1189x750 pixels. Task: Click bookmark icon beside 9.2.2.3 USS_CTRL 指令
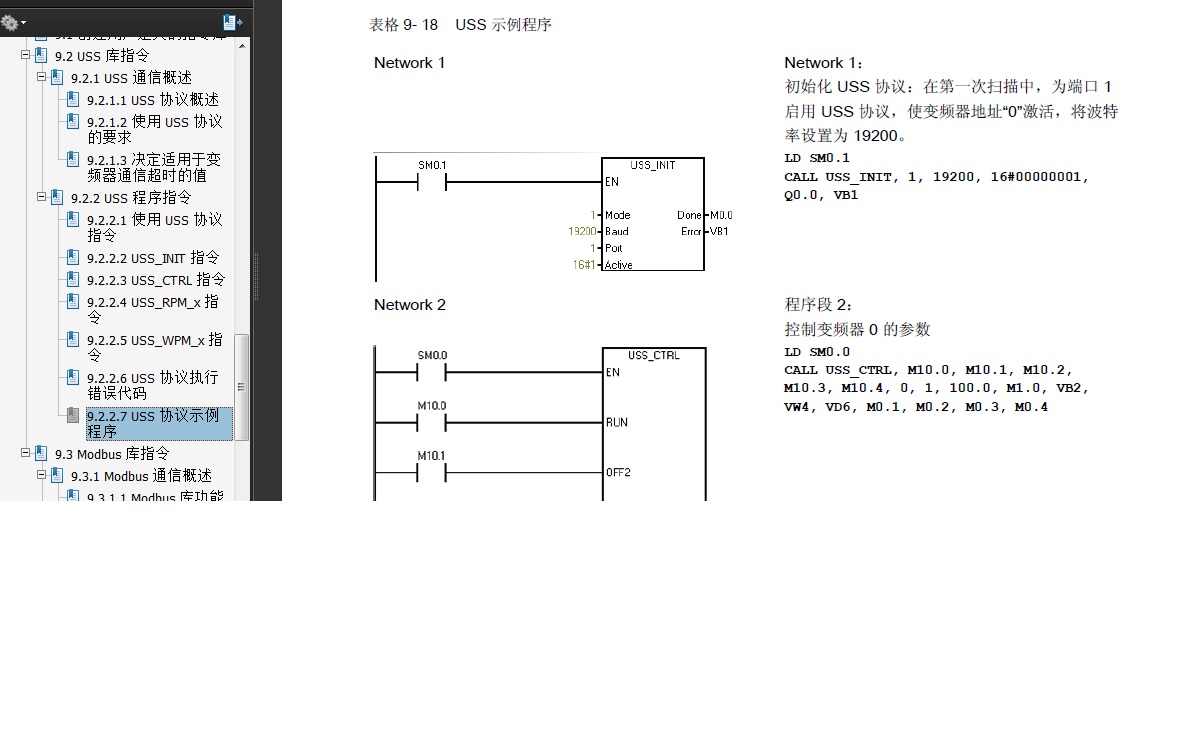tap(73, 278)
